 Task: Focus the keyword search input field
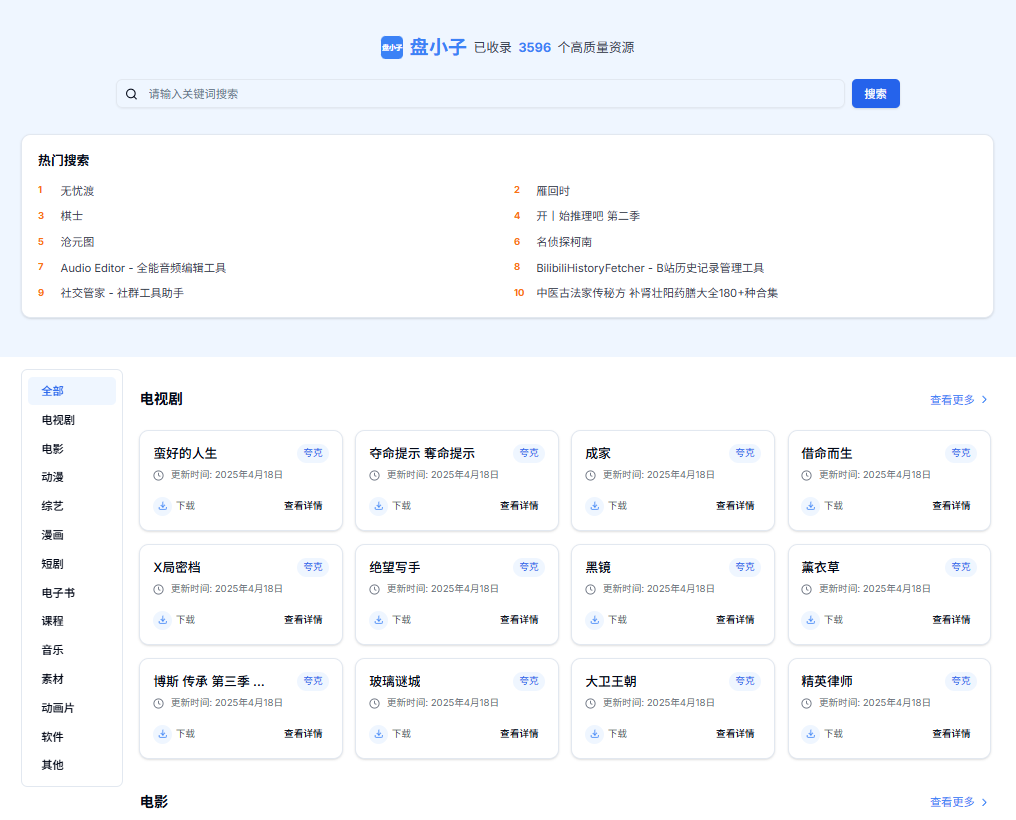(x=490, y=94)
